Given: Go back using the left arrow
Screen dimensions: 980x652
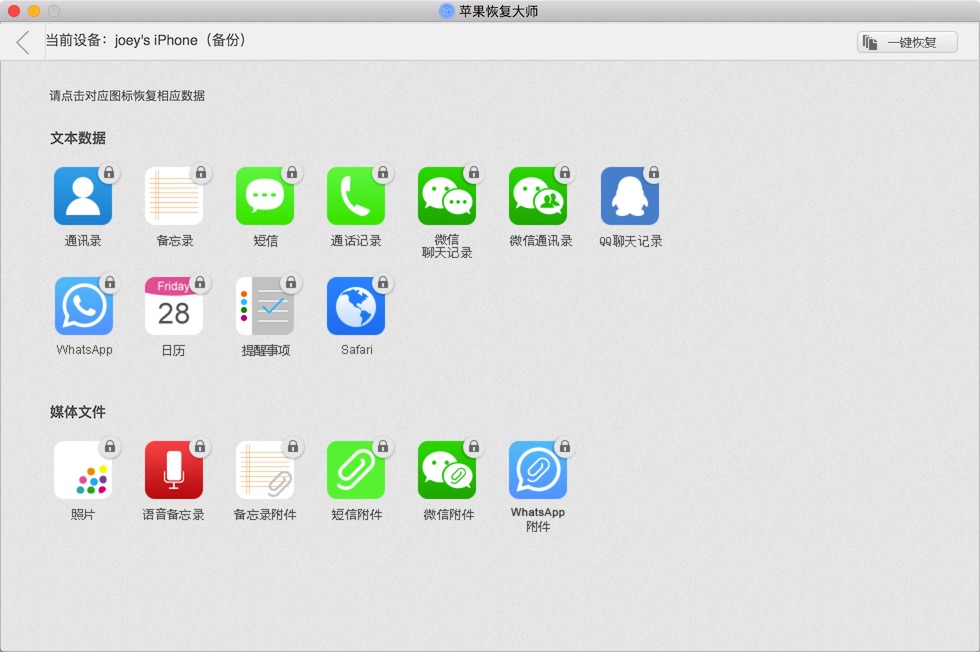Looking at the screenshot, I should pos(23,42).
